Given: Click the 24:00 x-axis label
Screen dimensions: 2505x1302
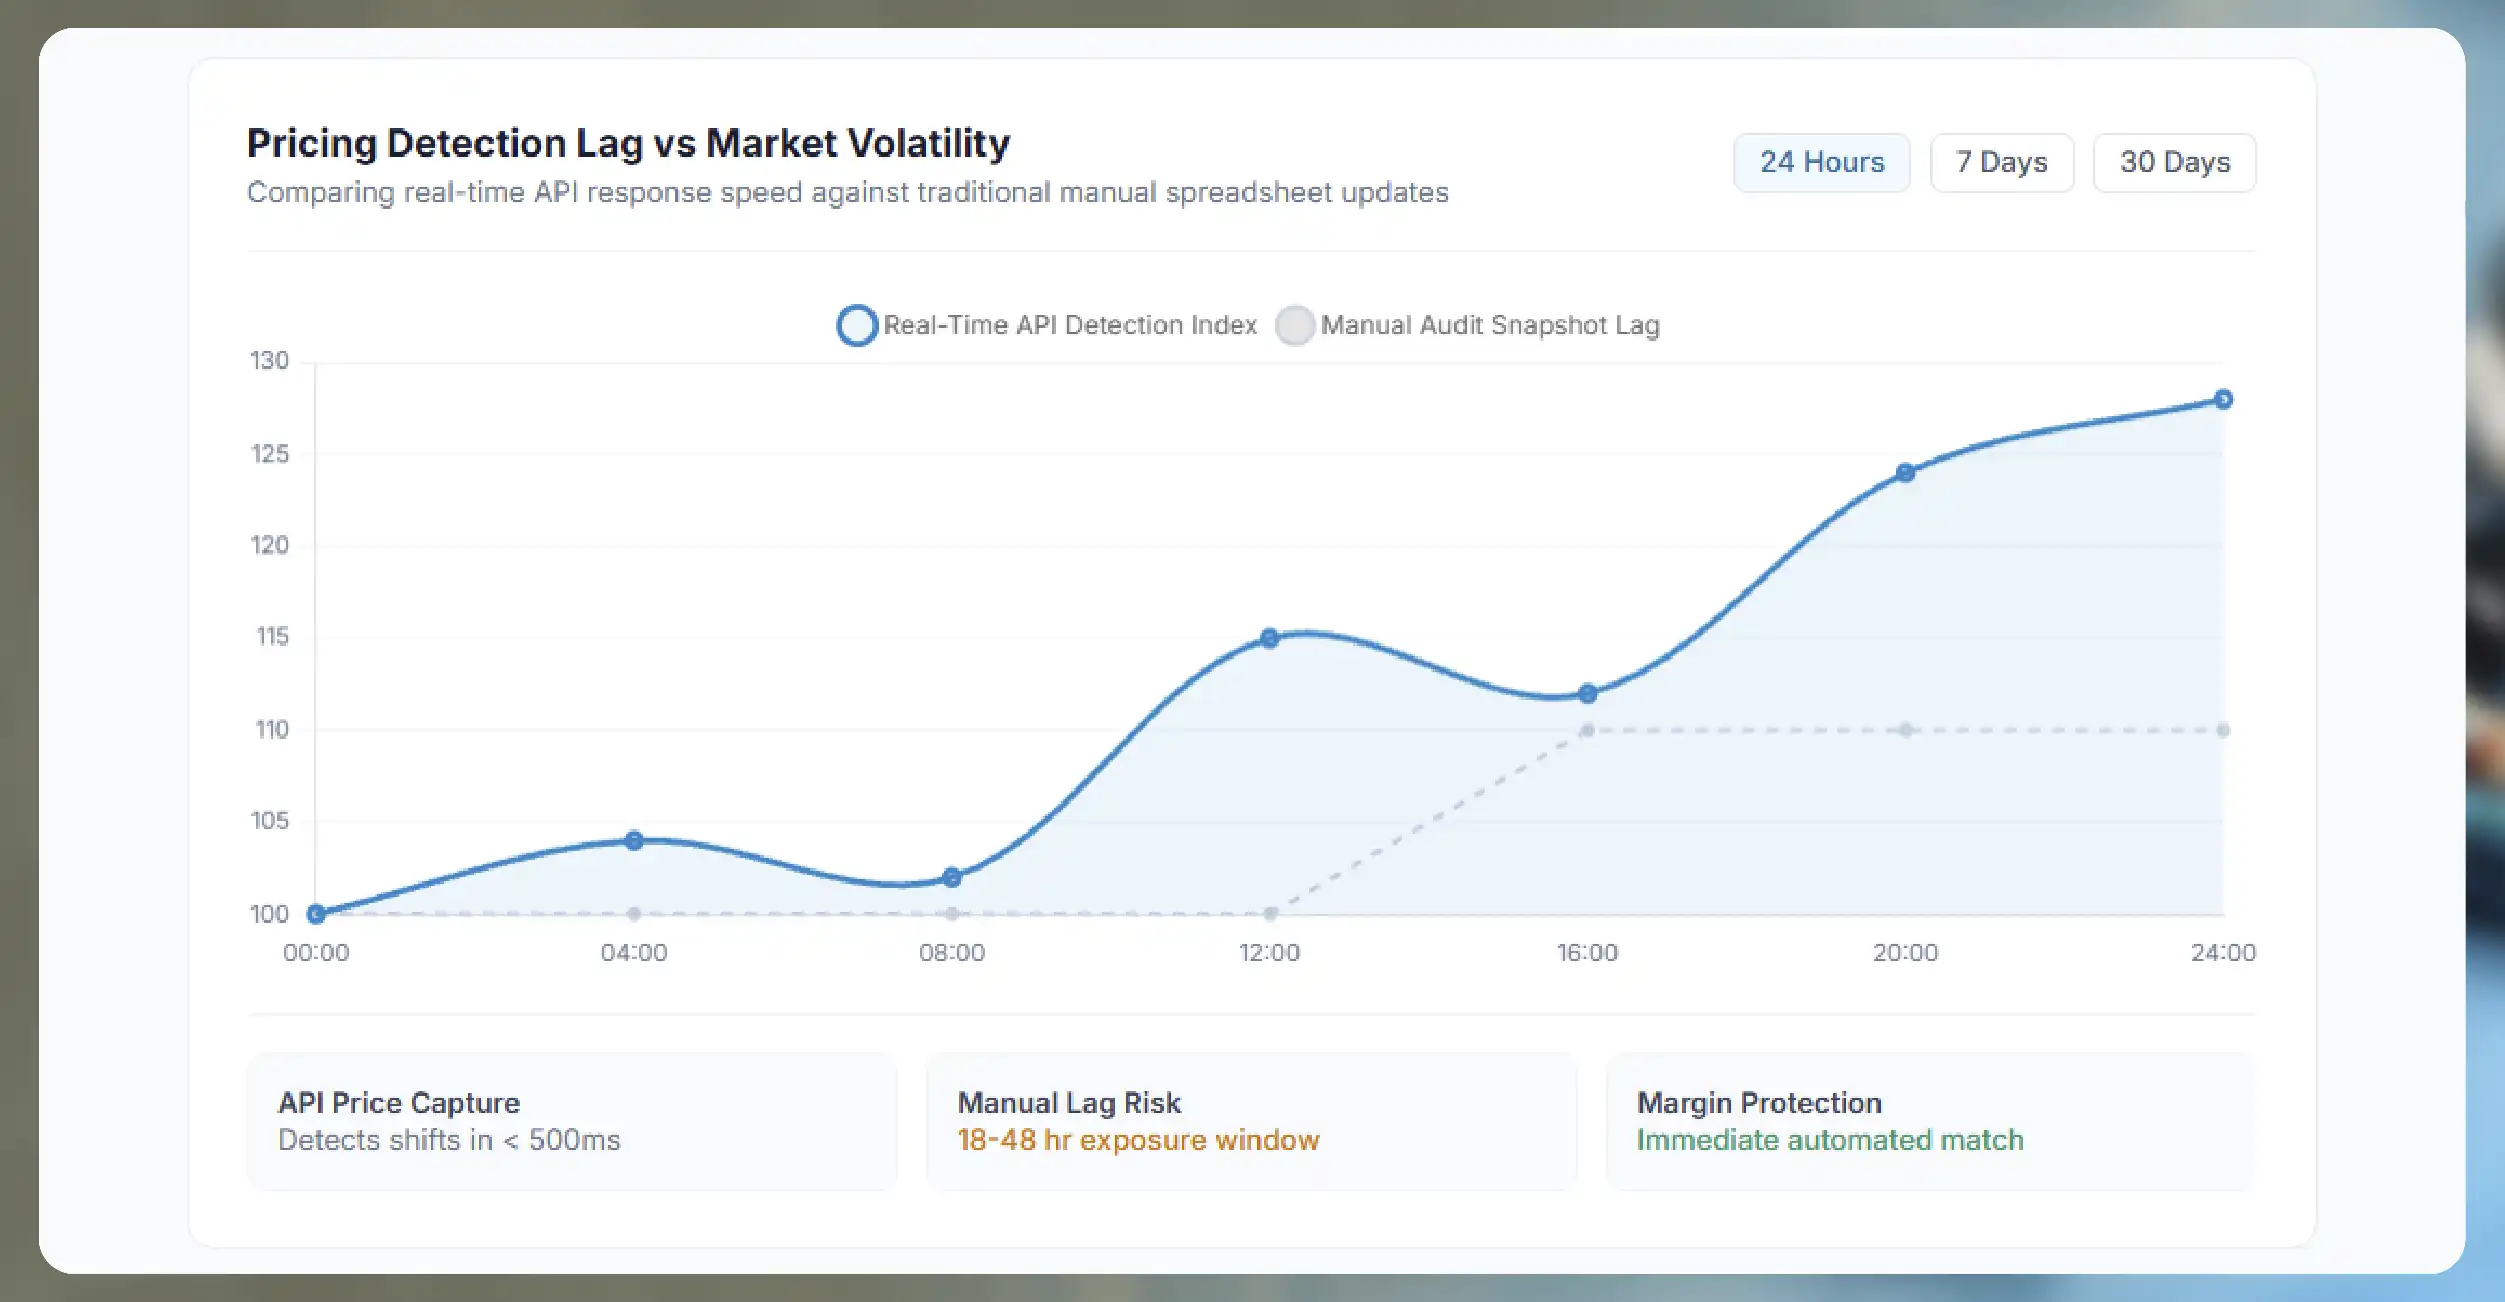Looking at the screenshot, I should (2223, 953).
